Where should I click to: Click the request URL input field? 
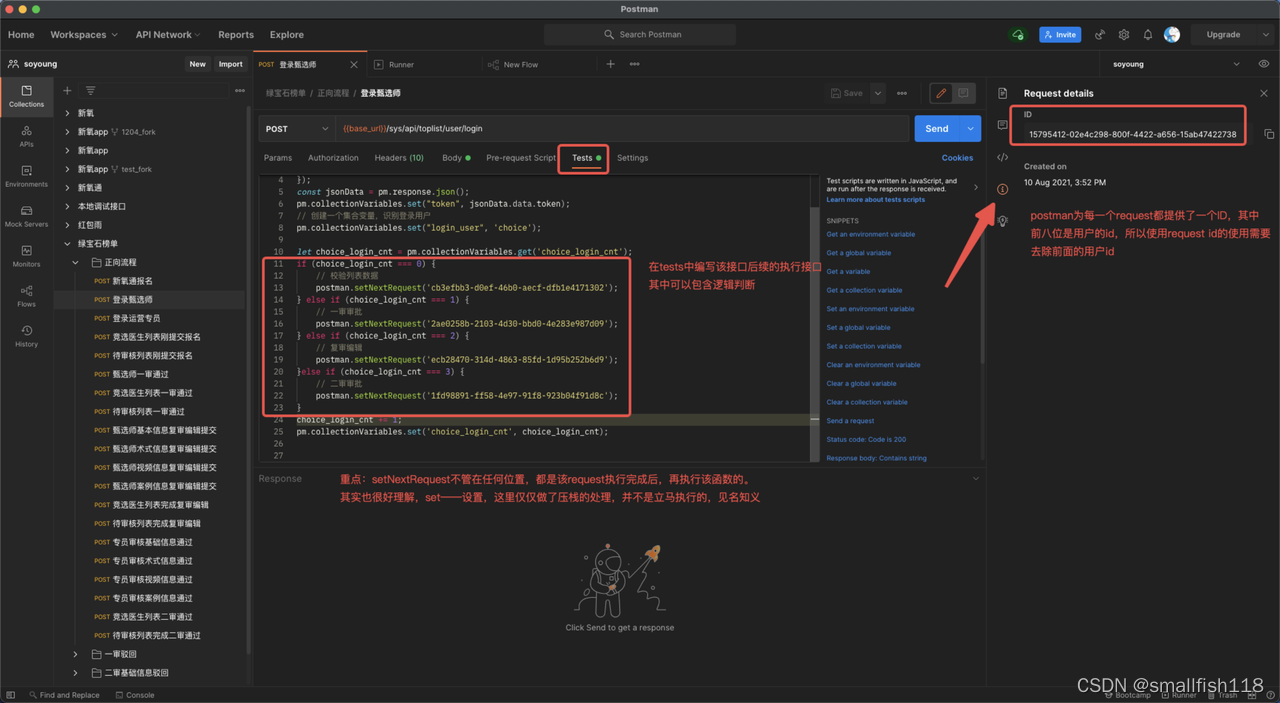point(623,128)
